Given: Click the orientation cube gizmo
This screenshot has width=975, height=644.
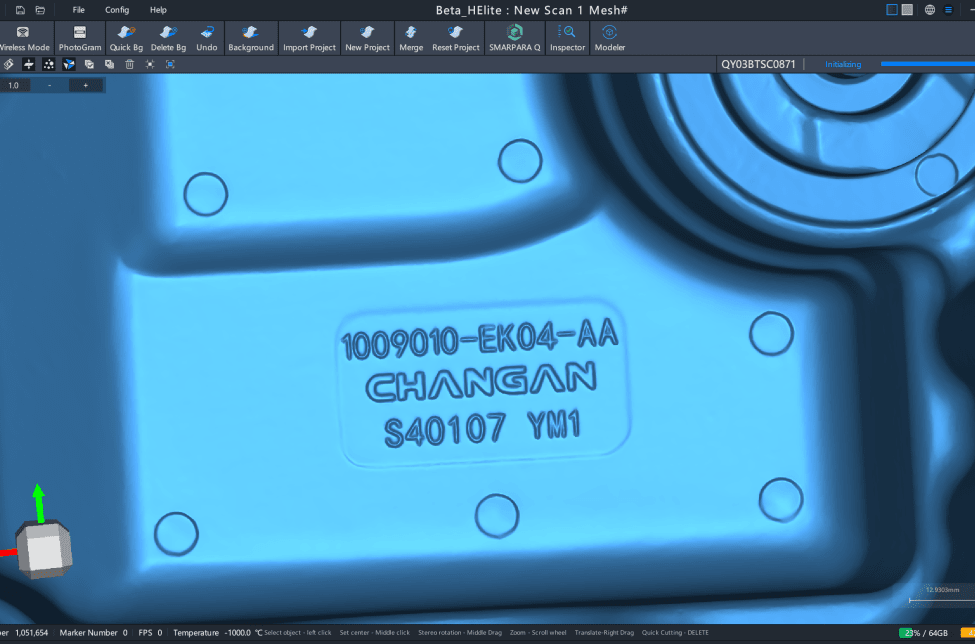Looking at the screenshot, I should pyautogui.click(x=44, y=549).
